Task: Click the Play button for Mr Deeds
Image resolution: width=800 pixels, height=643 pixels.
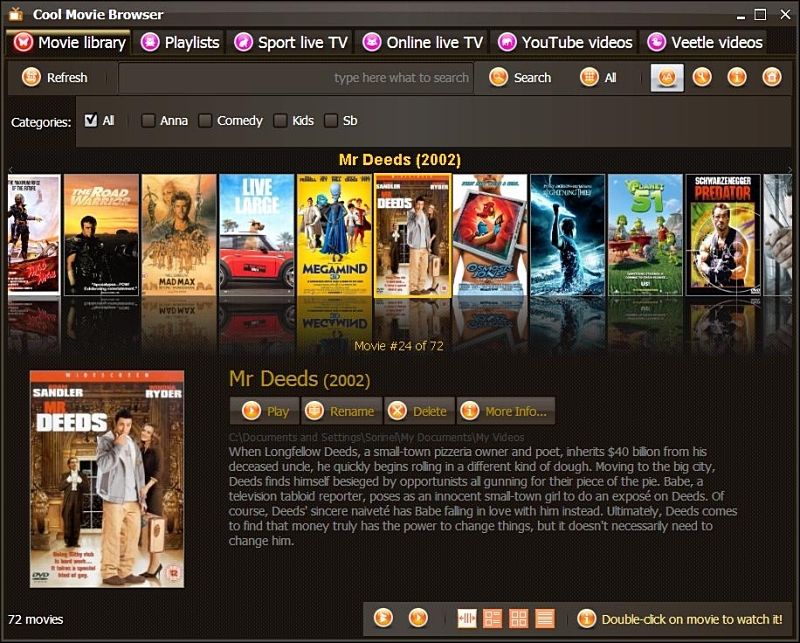Action: tap(265, 410)
